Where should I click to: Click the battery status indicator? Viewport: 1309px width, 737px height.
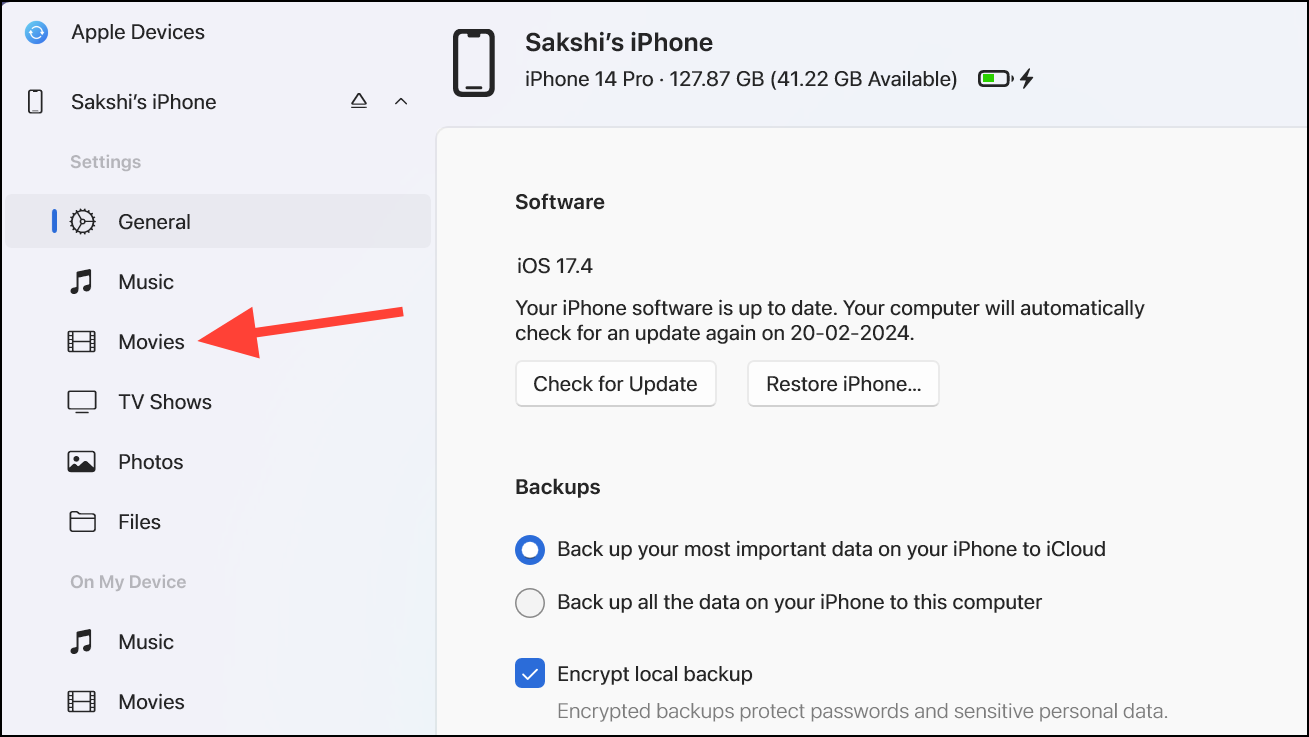(x=994, y=77)
